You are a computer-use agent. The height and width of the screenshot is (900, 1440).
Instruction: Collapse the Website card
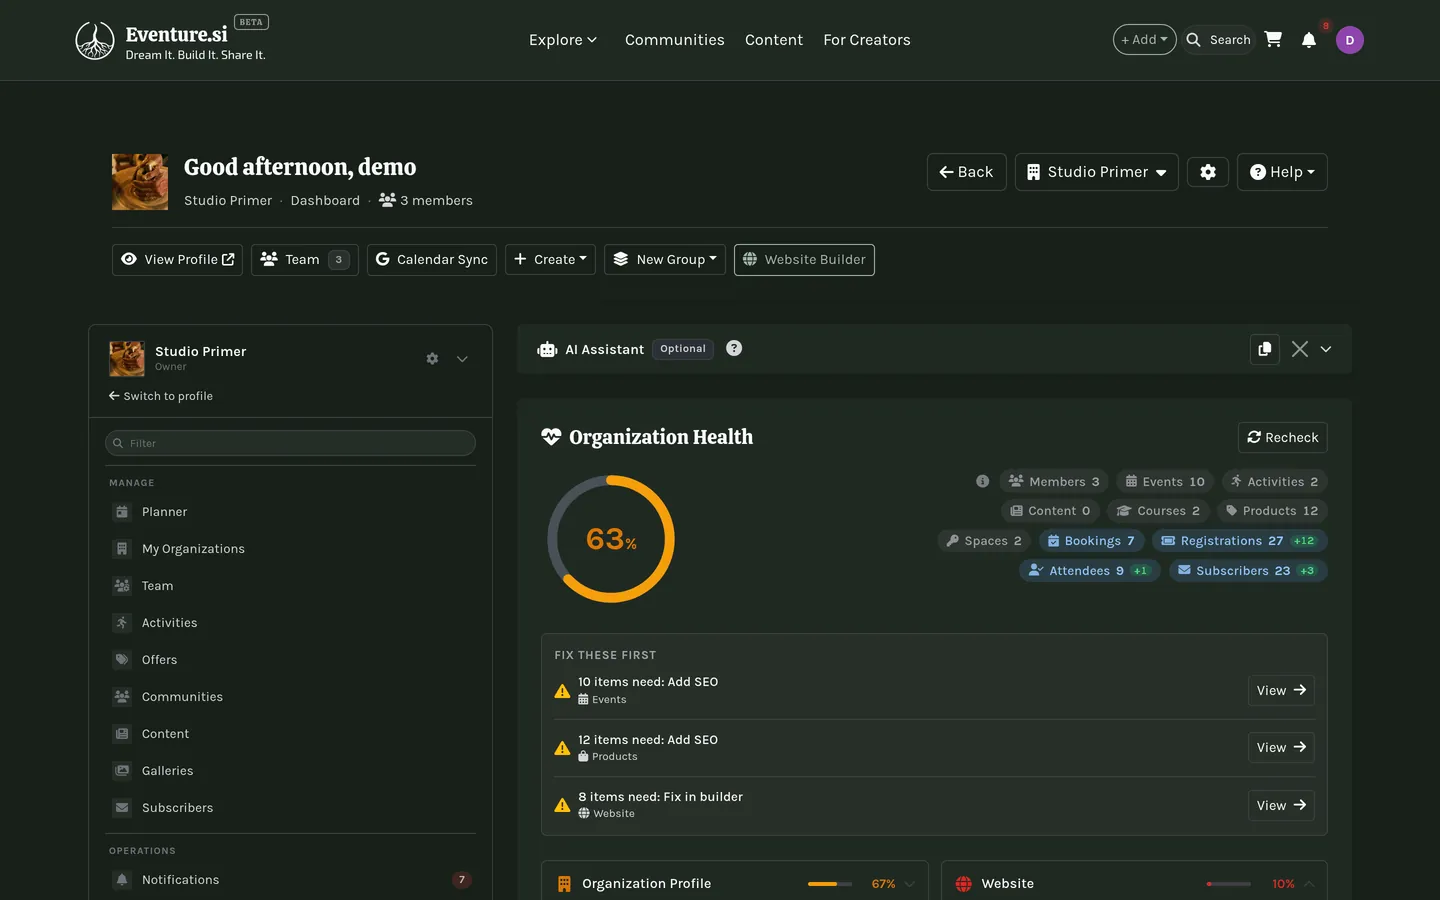tap(1309, 884)
